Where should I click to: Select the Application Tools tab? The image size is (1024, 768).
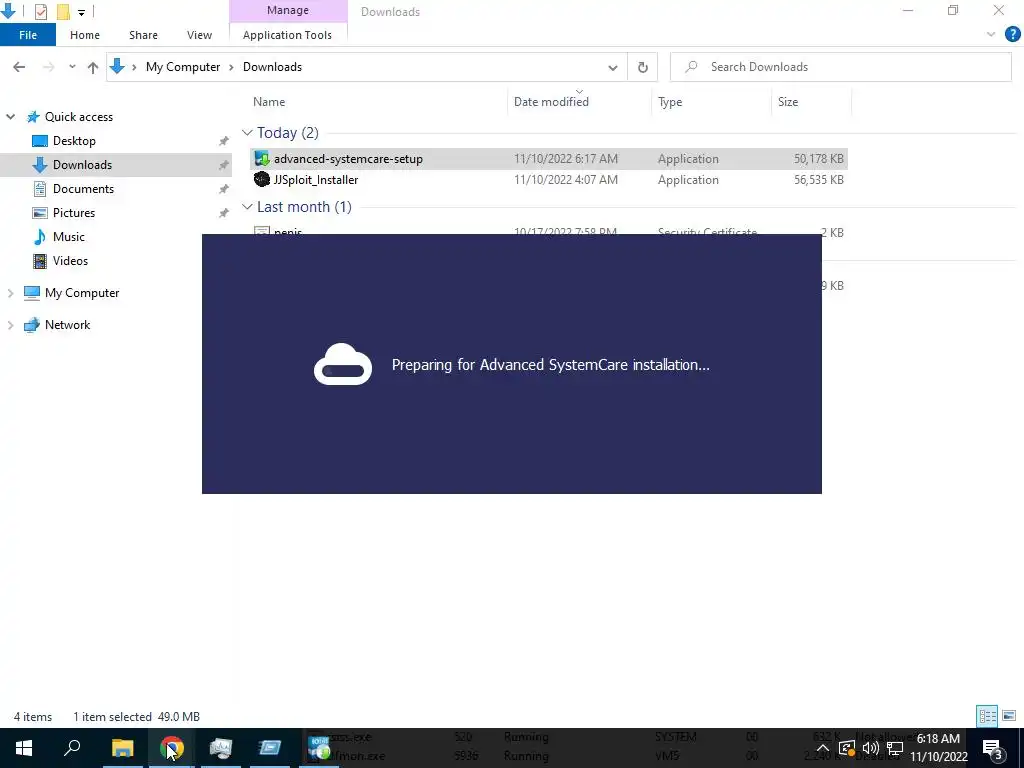coord(287,35)
